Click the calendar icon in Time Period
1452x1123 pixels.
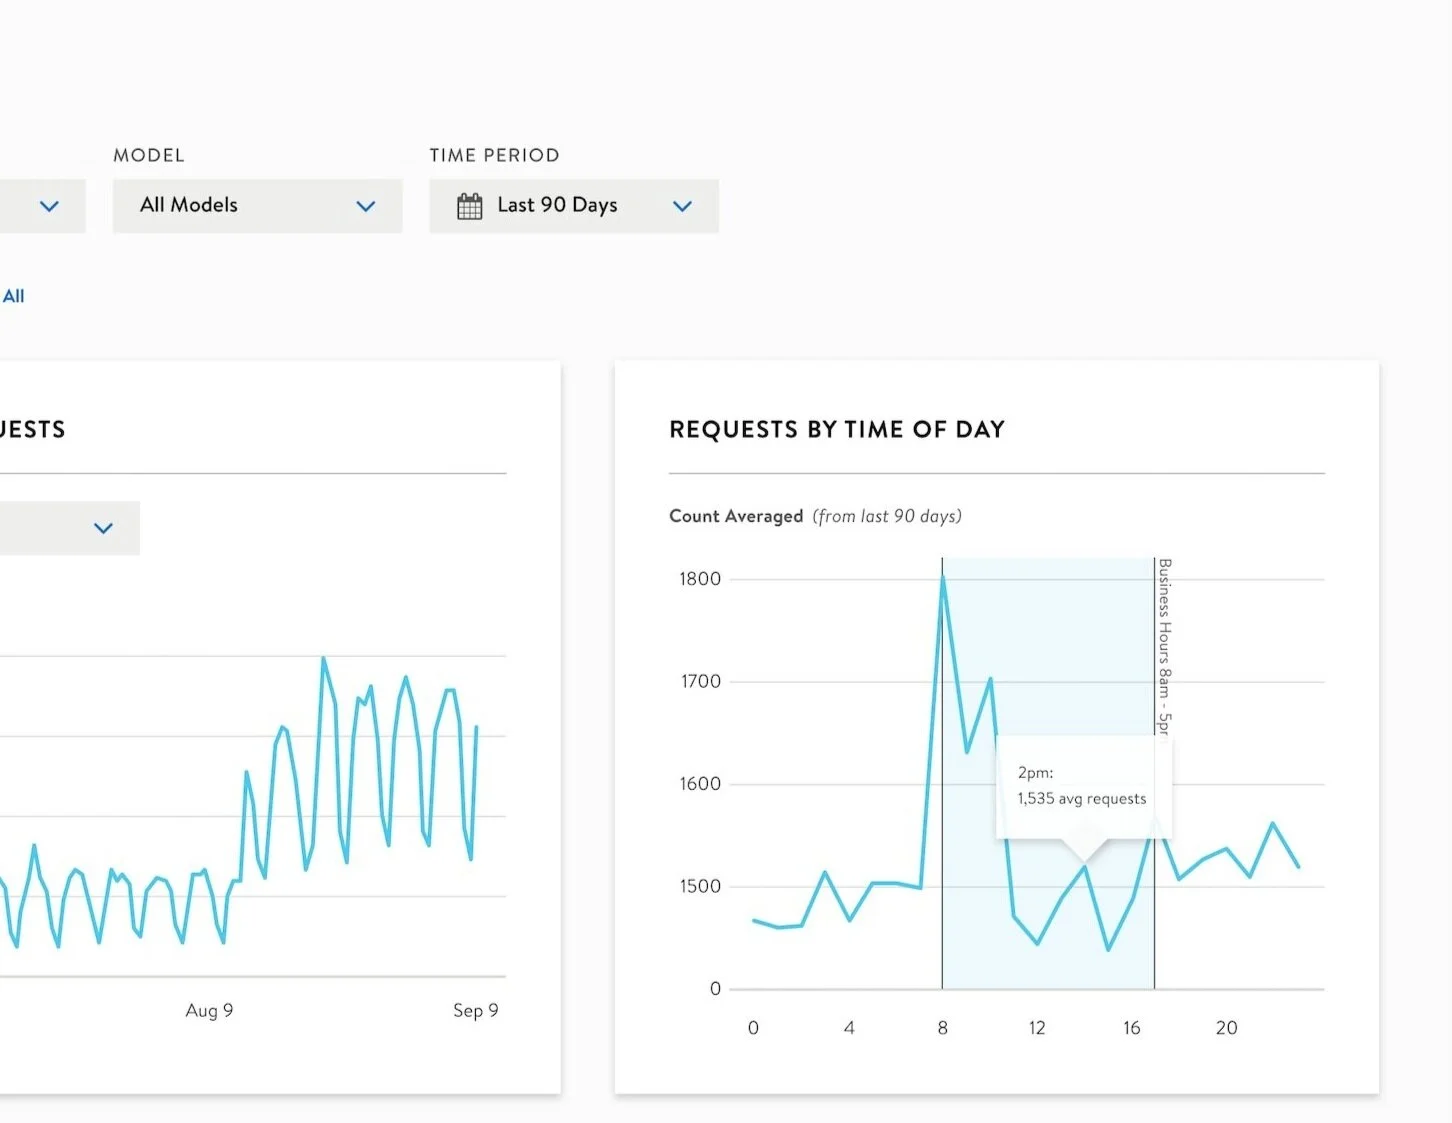click(470, 206)
